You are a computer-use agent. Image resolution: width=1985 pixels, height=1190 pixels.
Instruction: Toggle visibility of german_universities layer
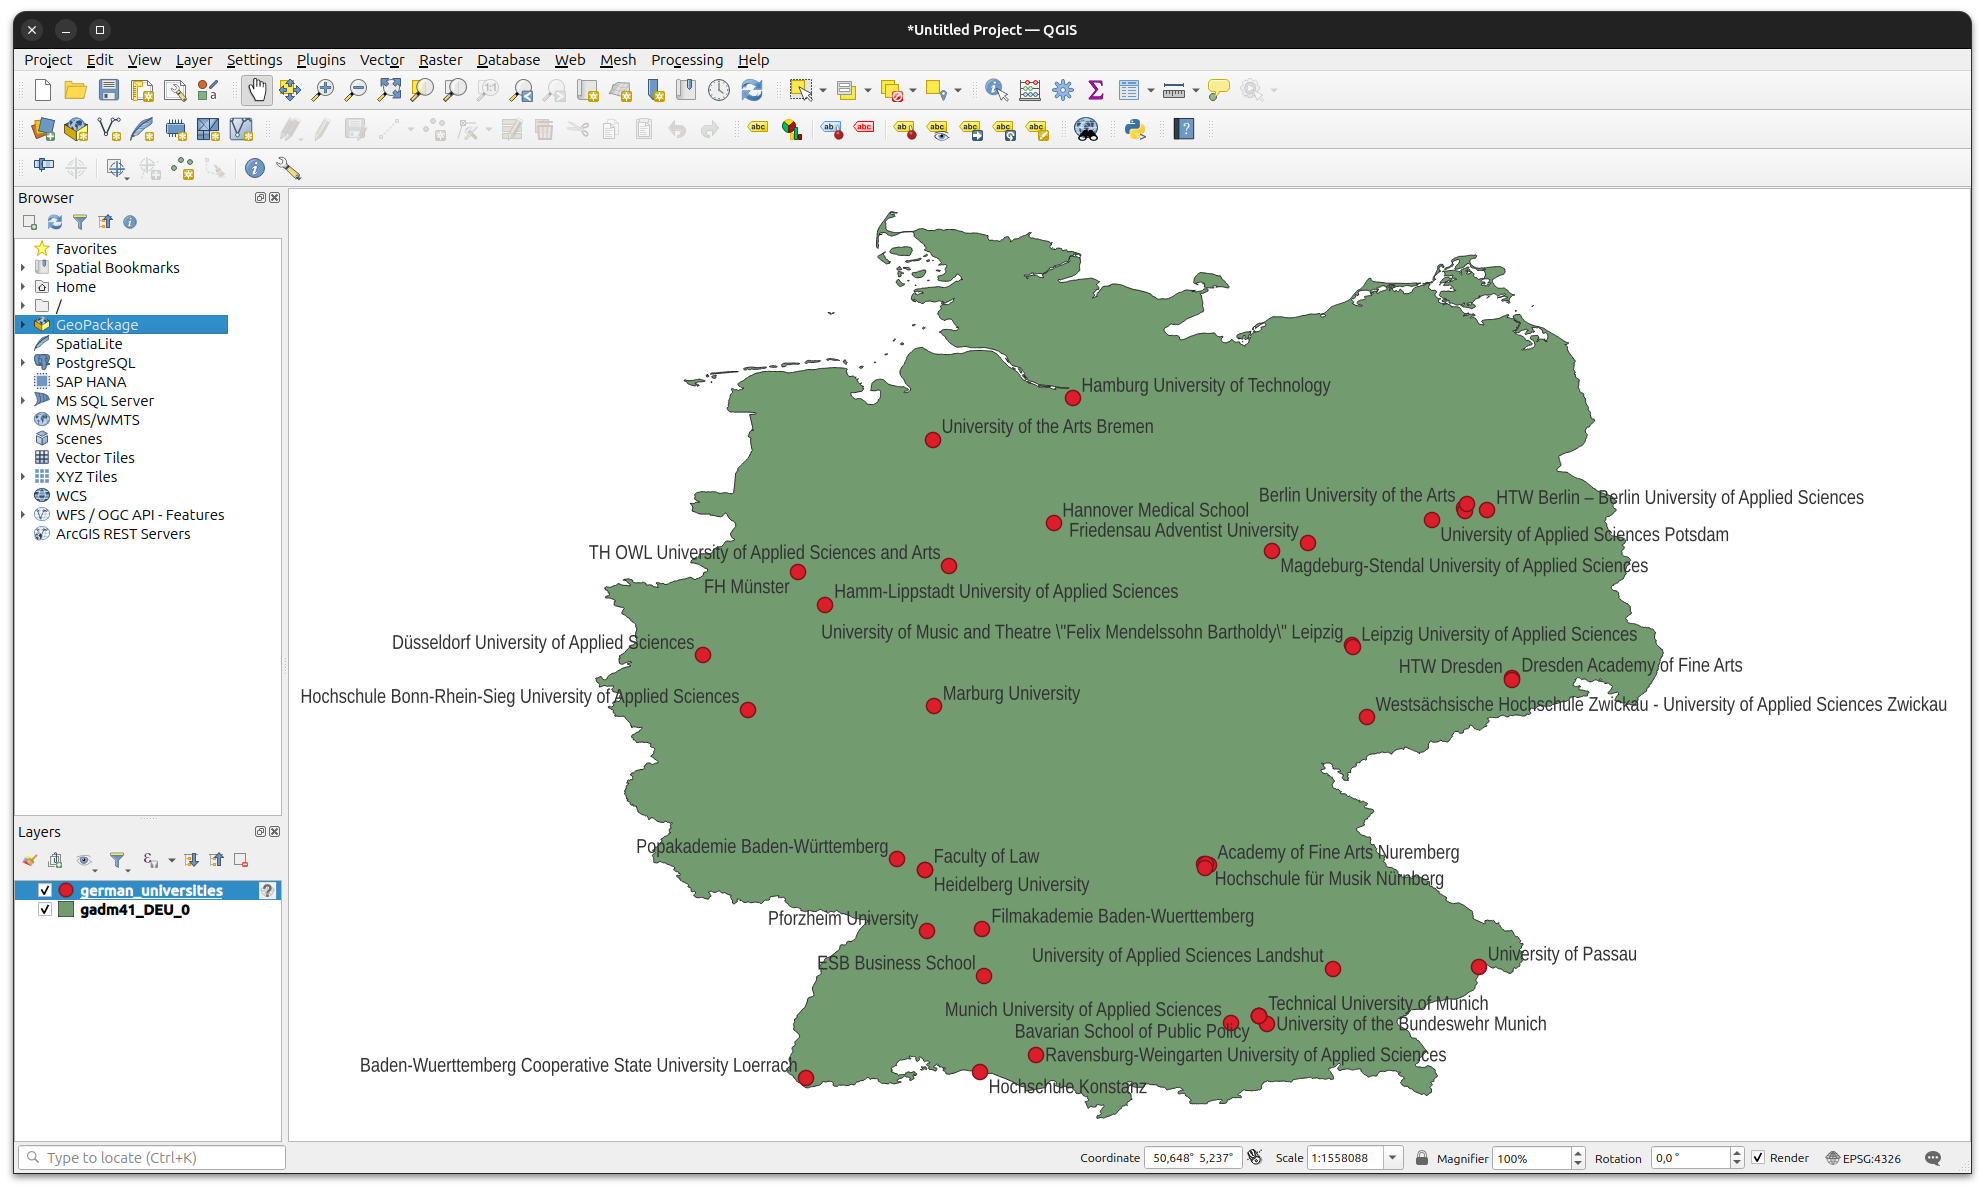(x=45, y=890)
